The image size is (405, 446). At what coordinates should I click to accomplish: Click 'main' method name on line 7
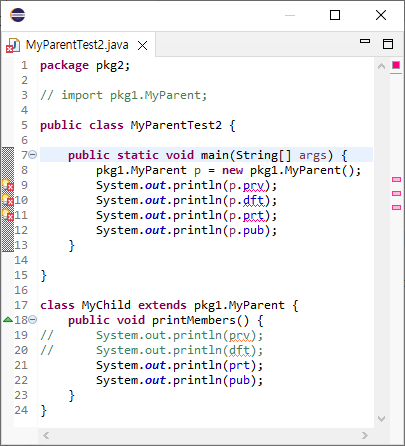(x=215, y=155)
